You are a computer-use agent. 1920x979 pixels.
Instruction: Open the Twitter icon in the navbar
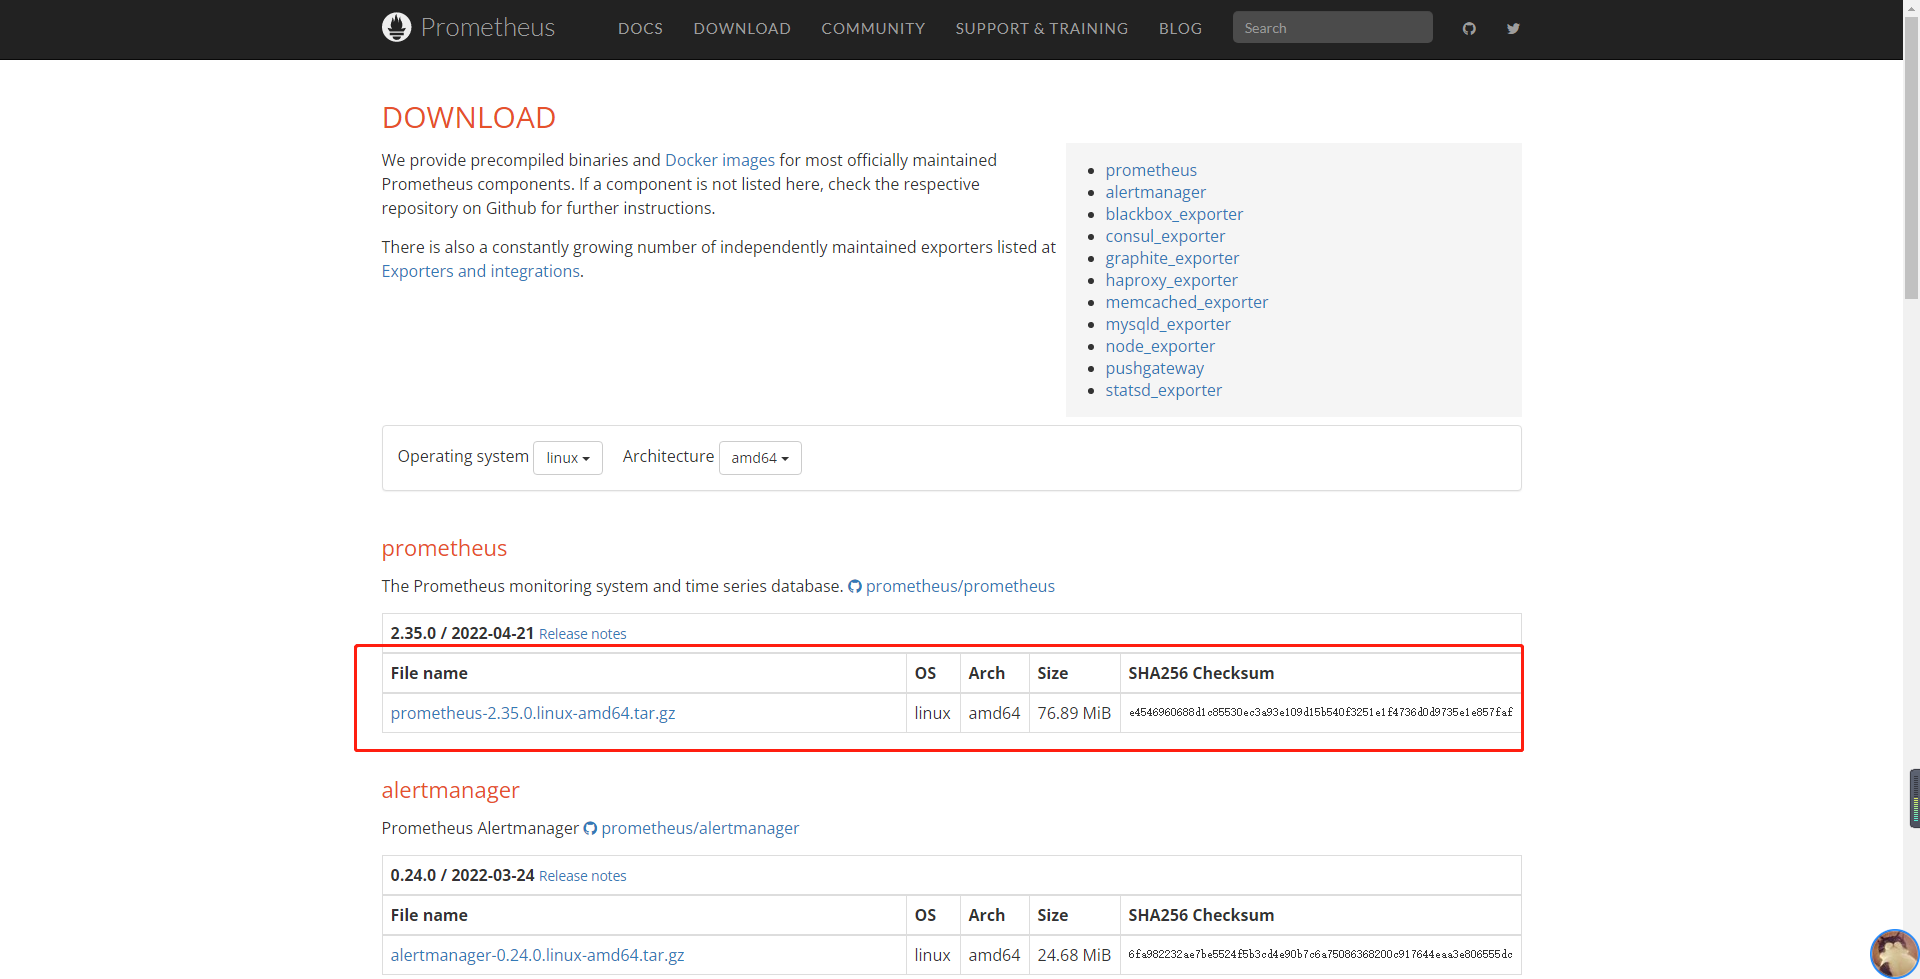coord(1513,28)
